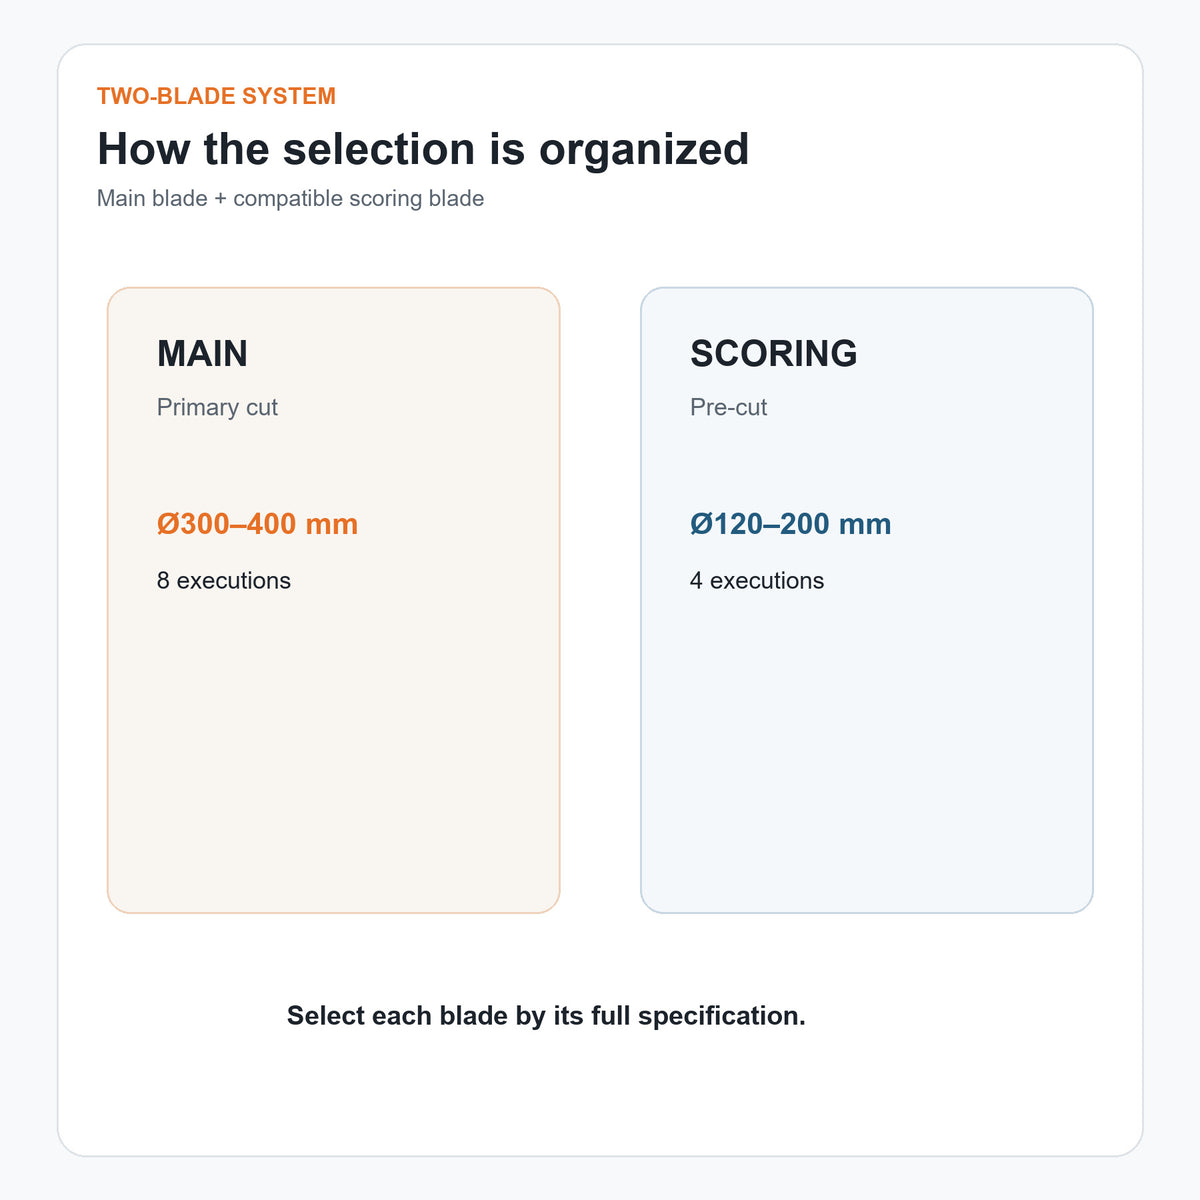The image size is (1200, 1200).
Task: Click the word executions in the orange card
Action: click(234, 581)
